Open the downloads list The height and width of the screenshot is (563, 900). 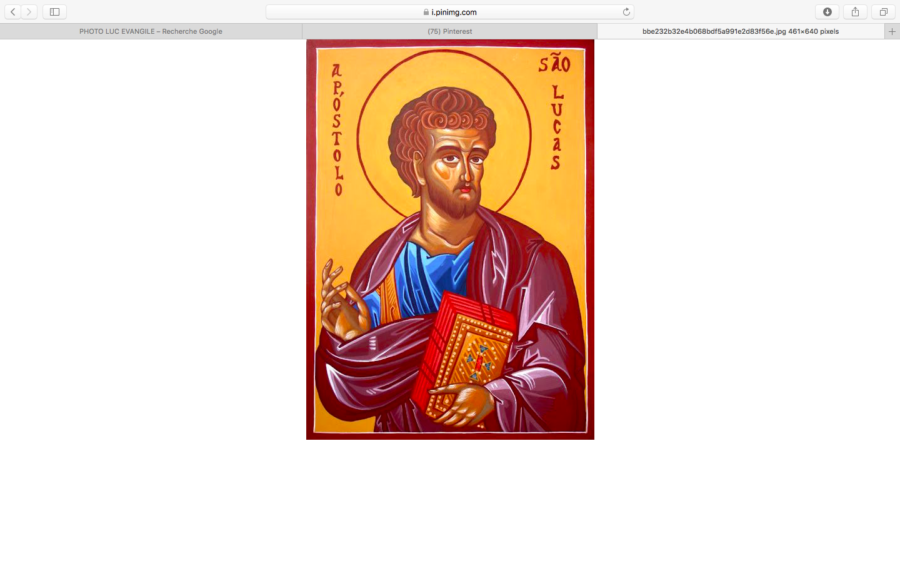pyautogui.click(x=827, y=11)
